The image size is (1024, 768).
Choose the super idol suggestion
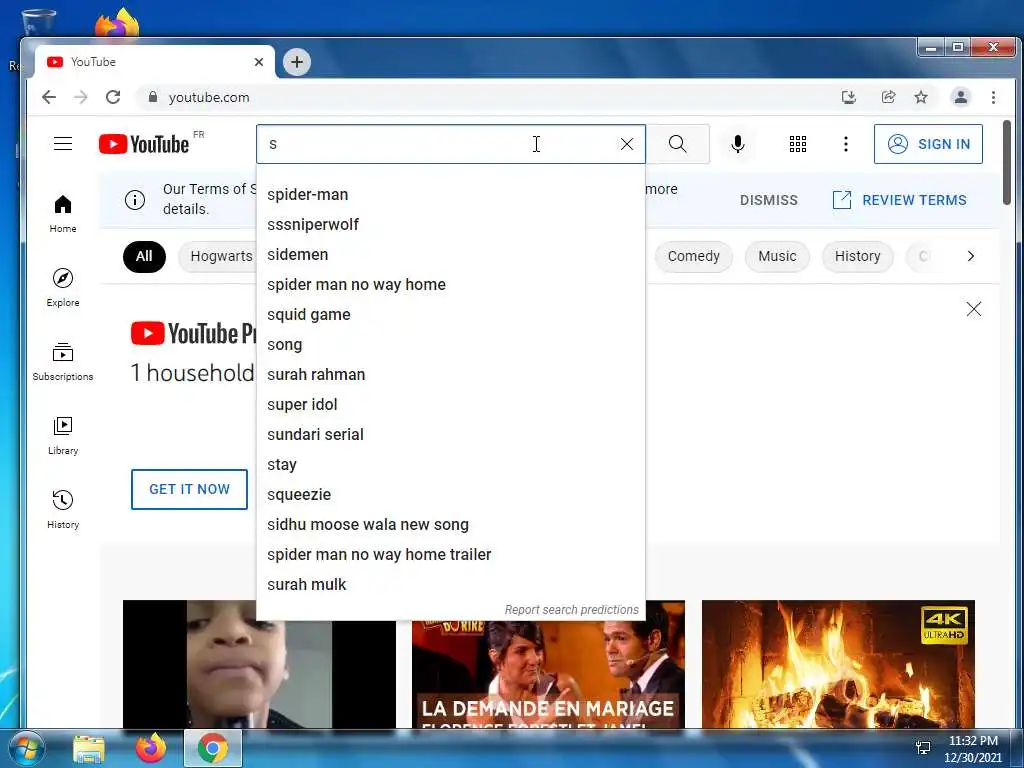point(451,405)
